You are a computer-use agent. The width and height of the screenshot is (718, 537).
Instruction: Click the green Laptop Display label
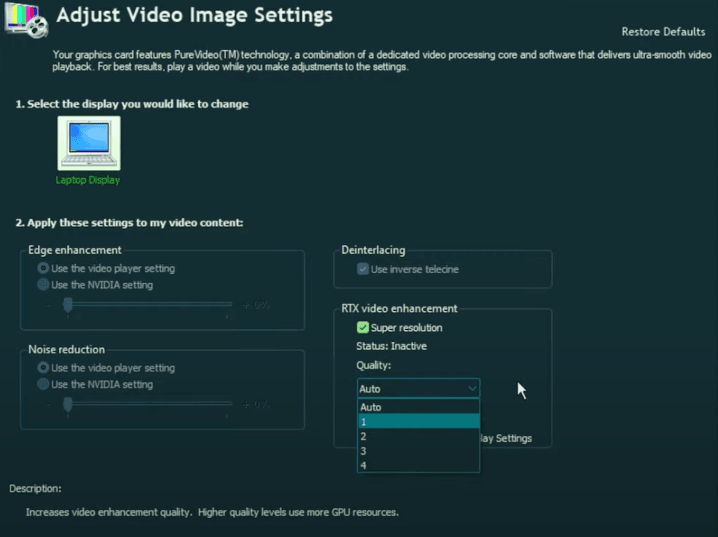click(89, 181)
